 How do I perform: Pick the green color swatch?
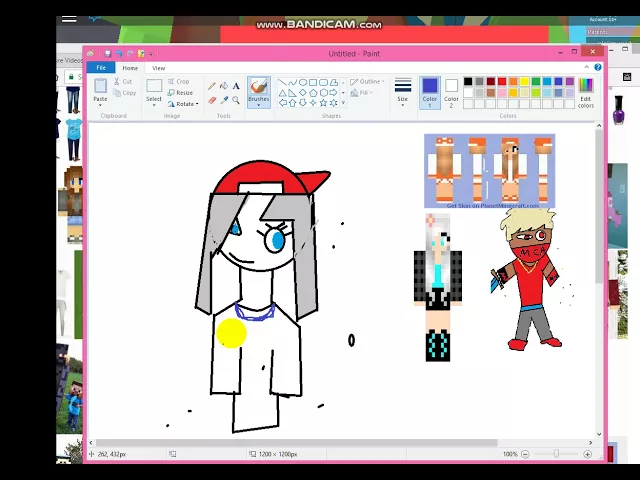536,81
